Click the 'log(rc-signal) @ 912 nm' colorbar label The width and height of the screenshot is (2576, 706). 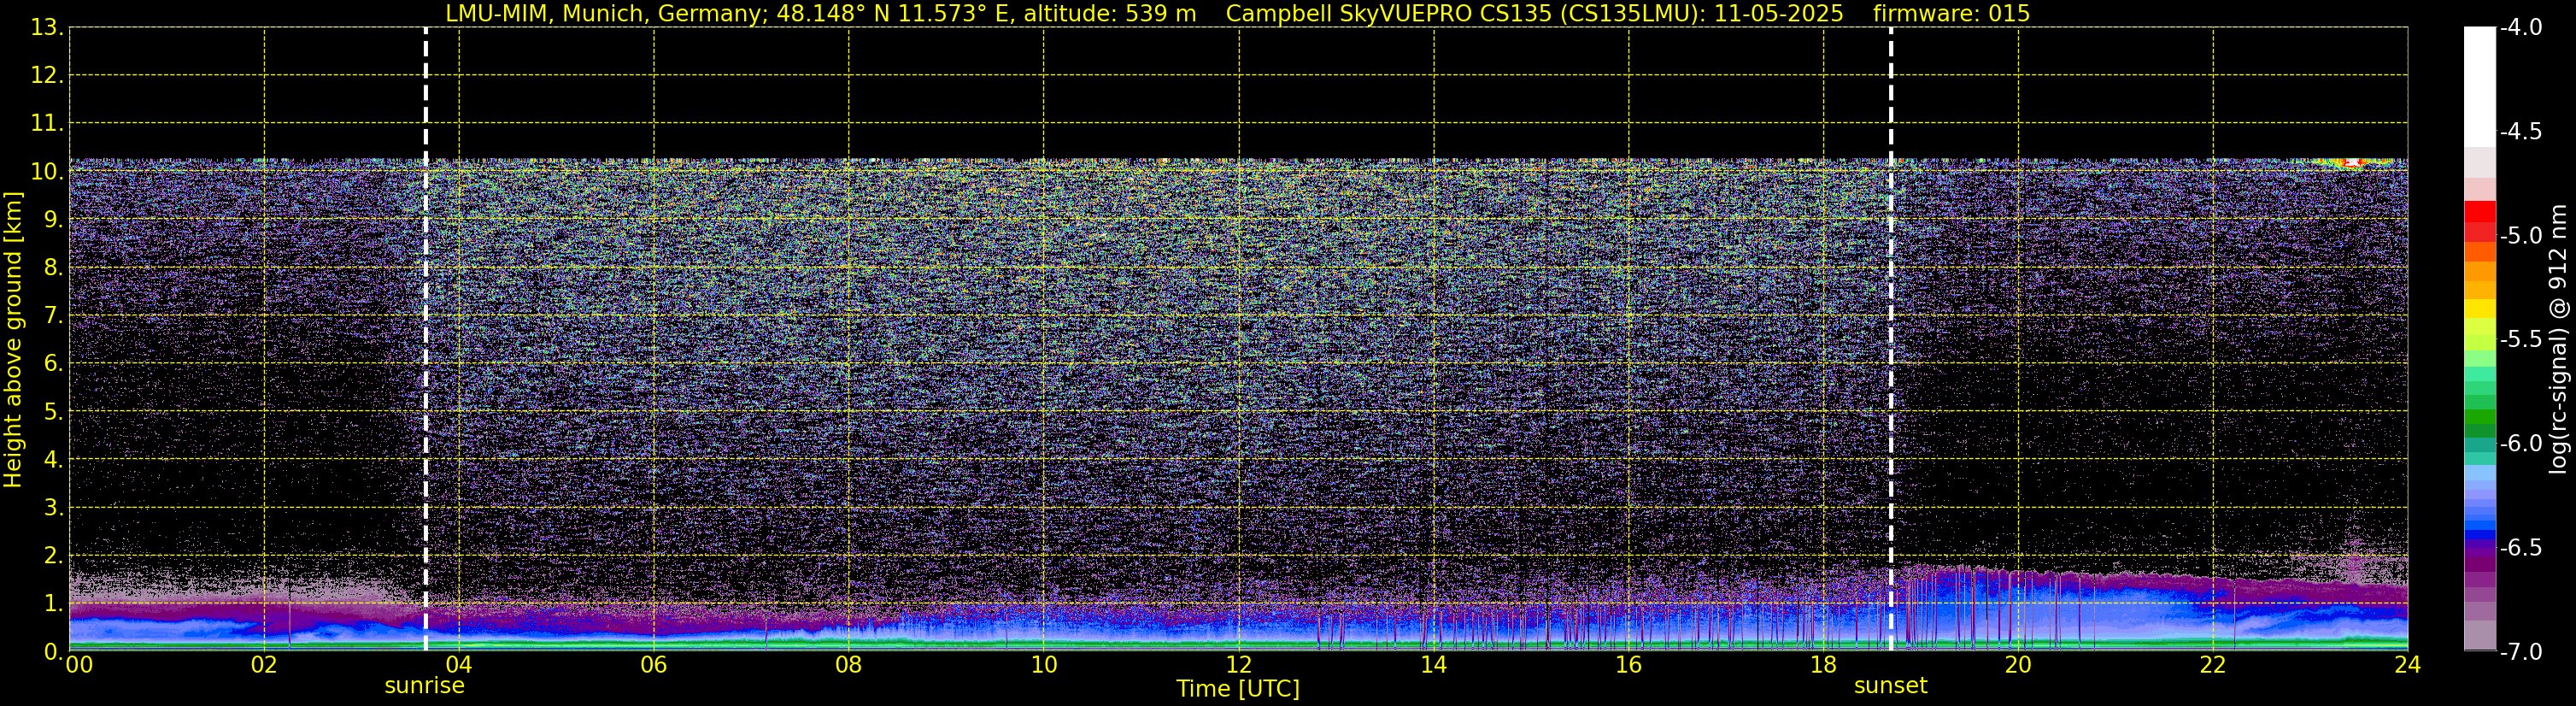(2558, 339)
